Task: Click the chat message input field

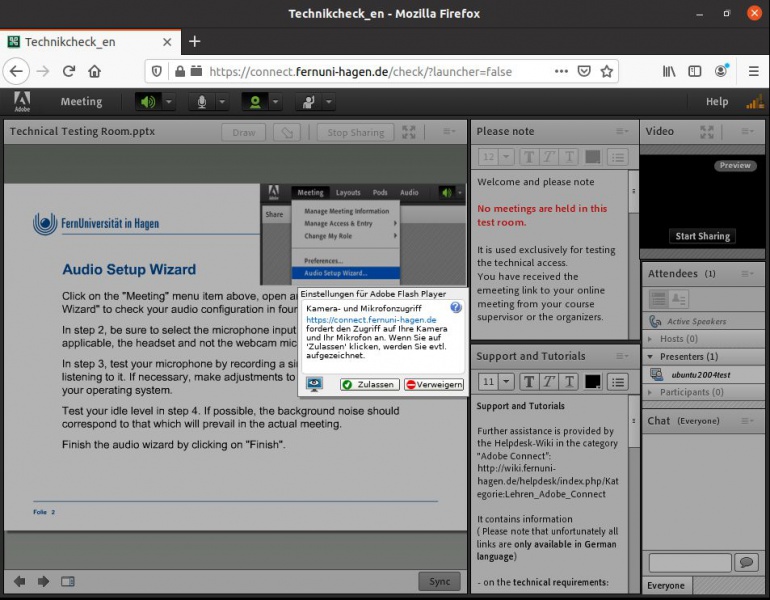Action: (690, 562)
